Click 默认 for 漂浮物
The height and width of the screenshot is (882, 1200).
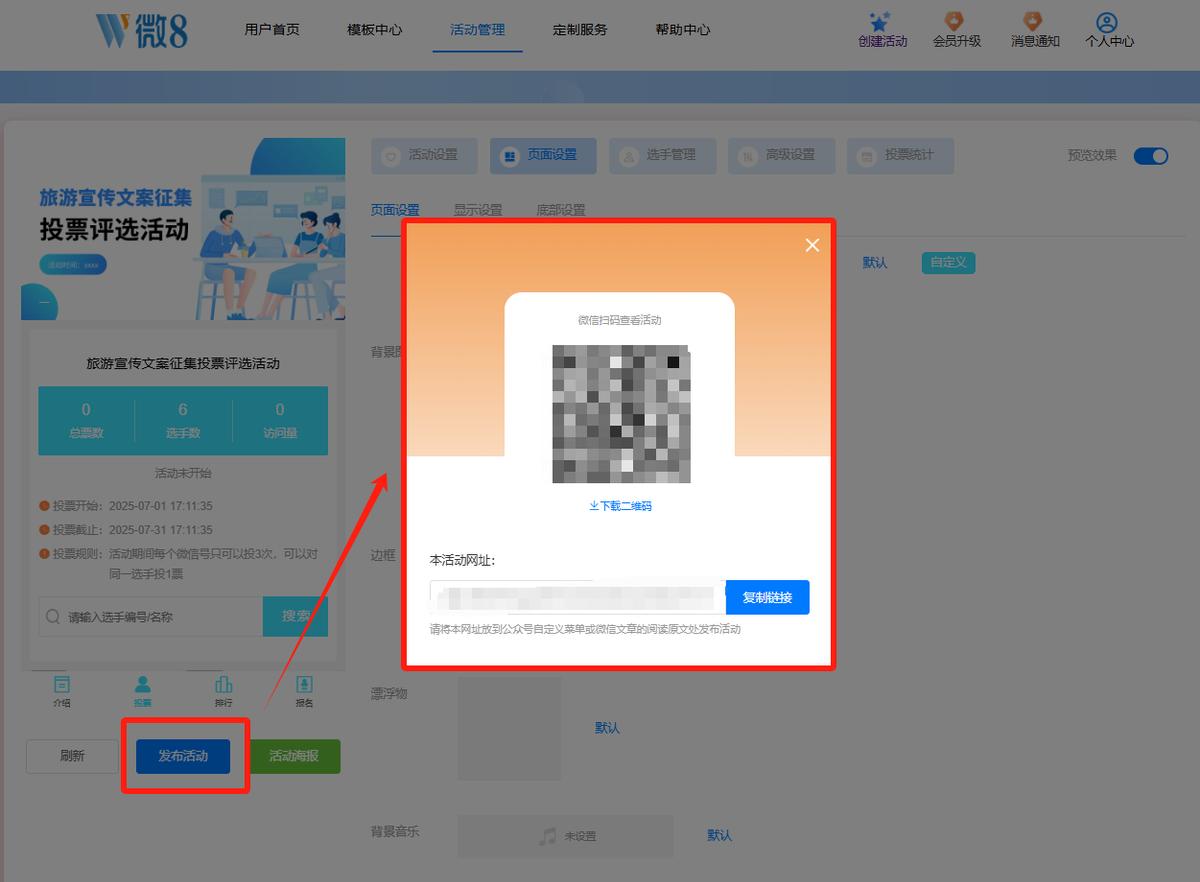pos(607,727)
